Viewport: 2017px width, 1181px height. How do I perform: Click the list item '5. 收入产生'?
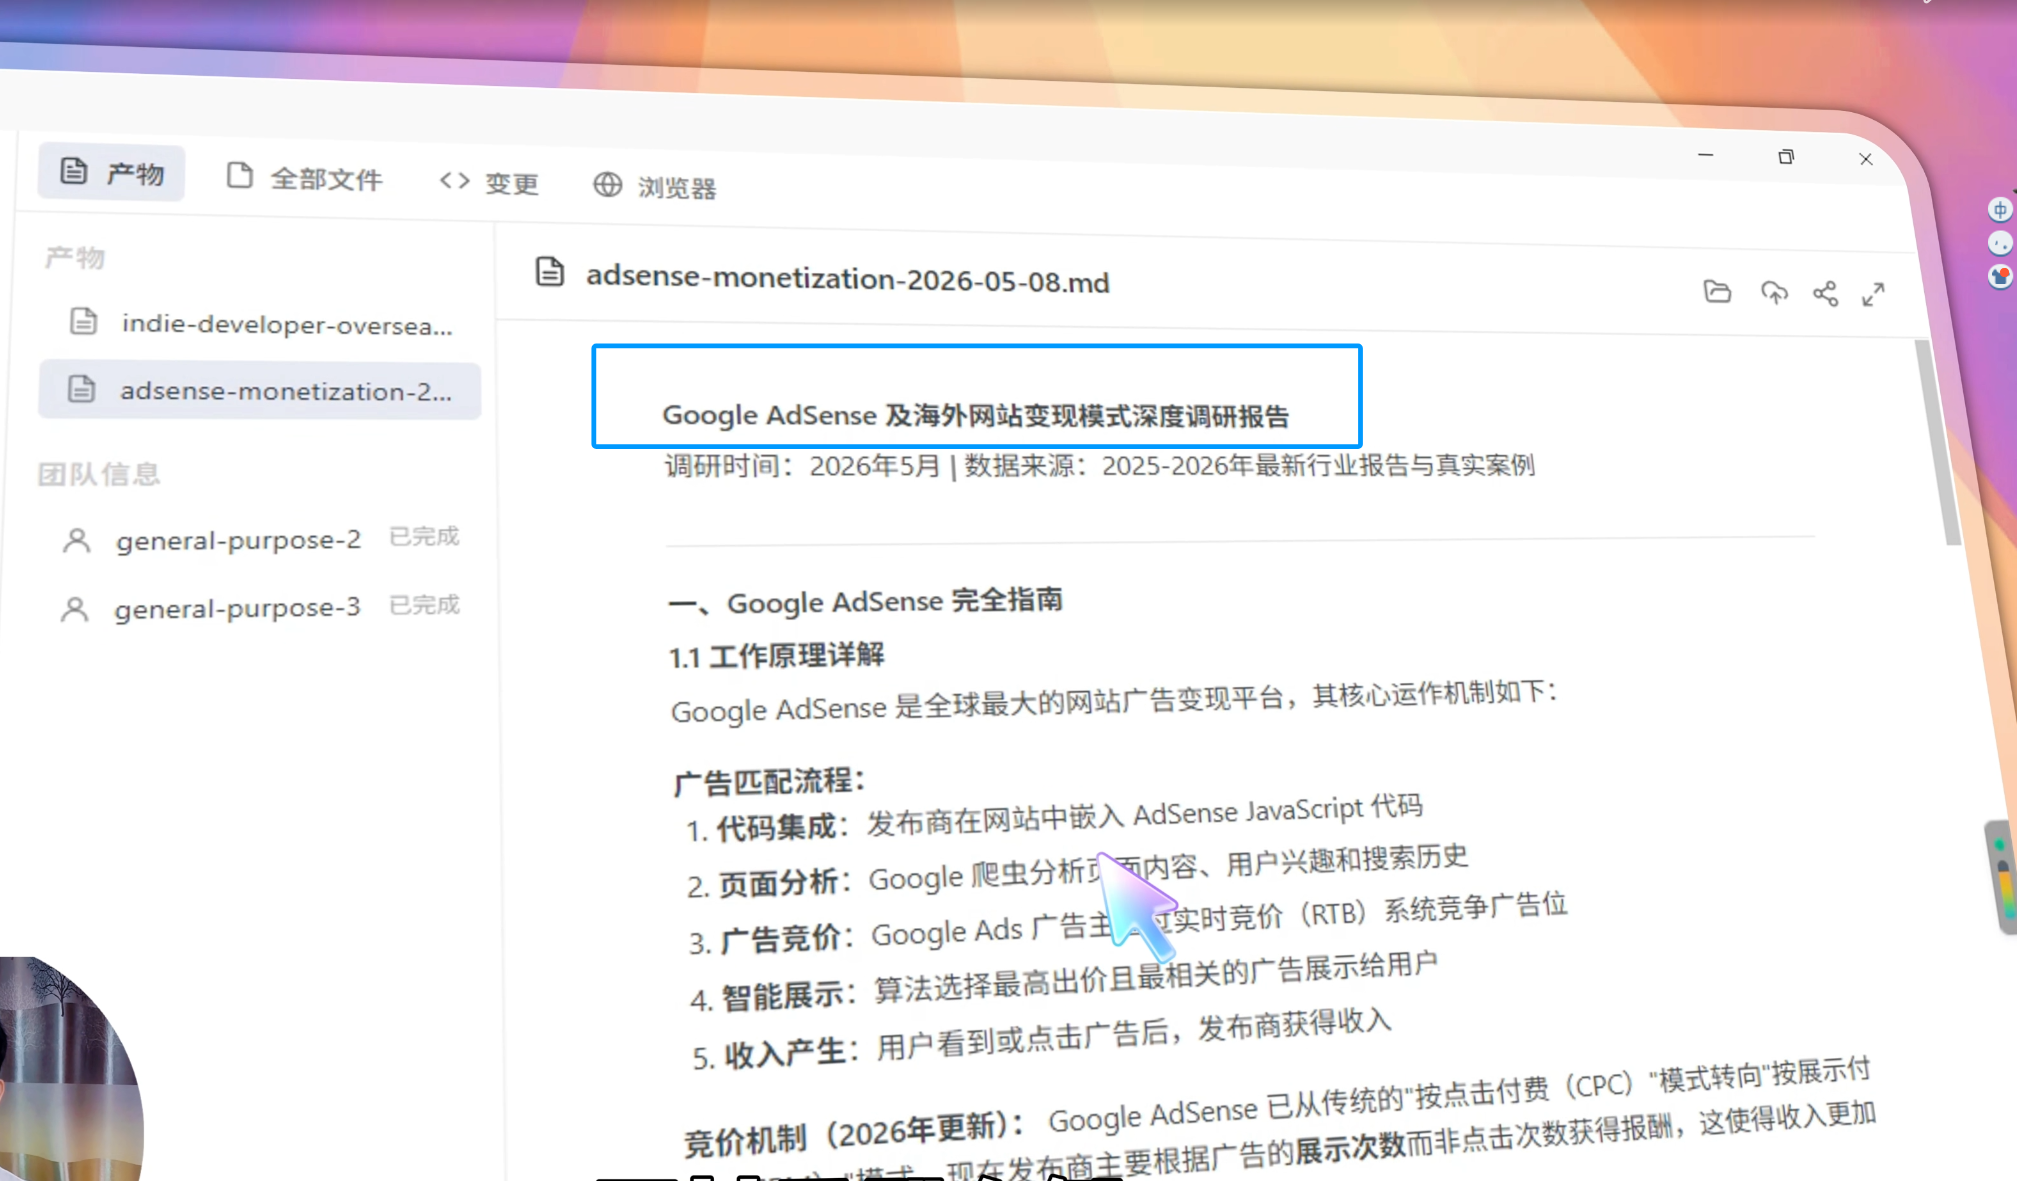(x=1042, y=1038)
